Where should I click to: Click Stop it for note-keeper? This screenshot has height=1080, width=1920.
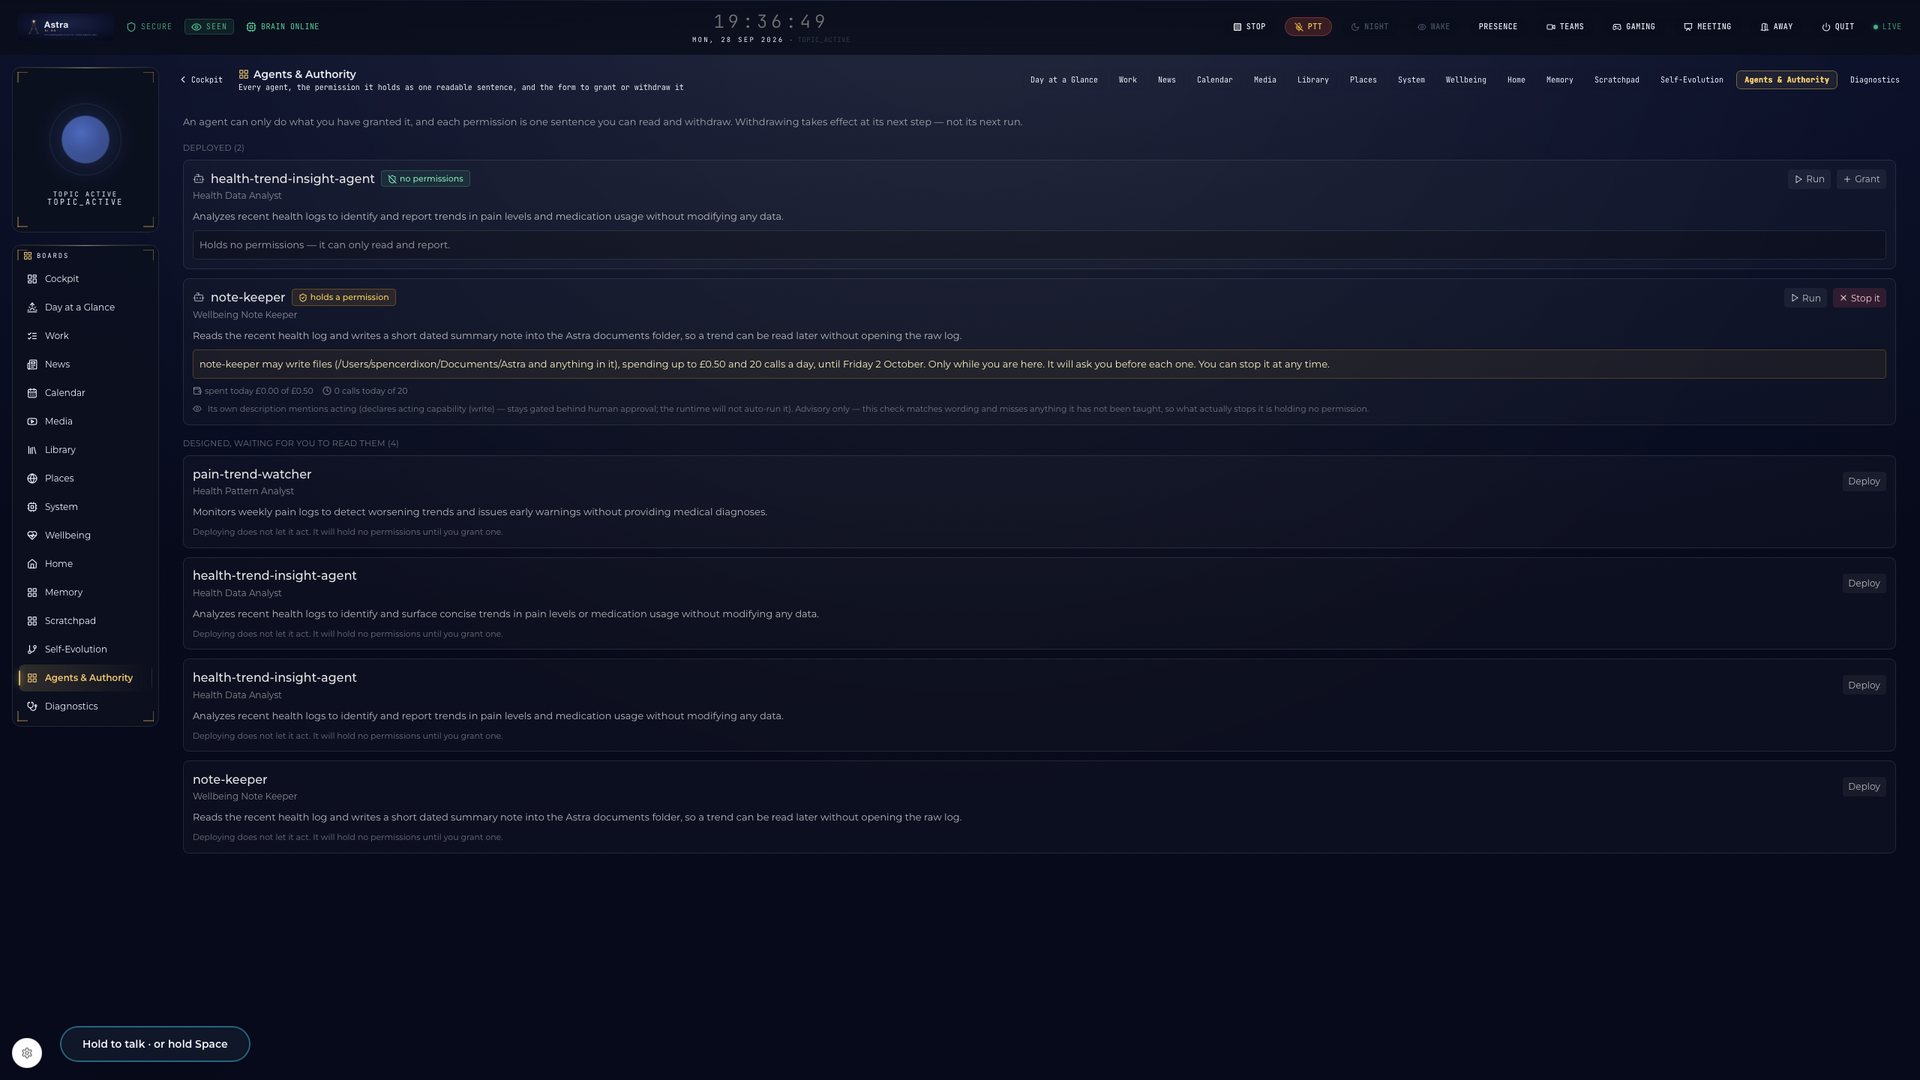click(x=1859, y=298)
